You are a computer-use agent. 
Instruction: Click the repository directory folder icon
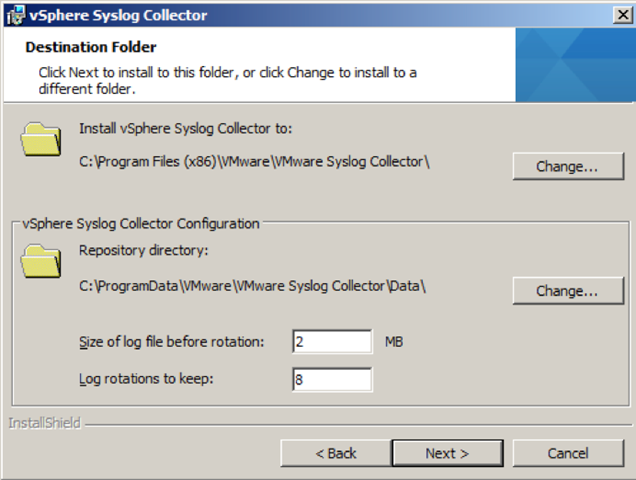[x=41, y=261]
